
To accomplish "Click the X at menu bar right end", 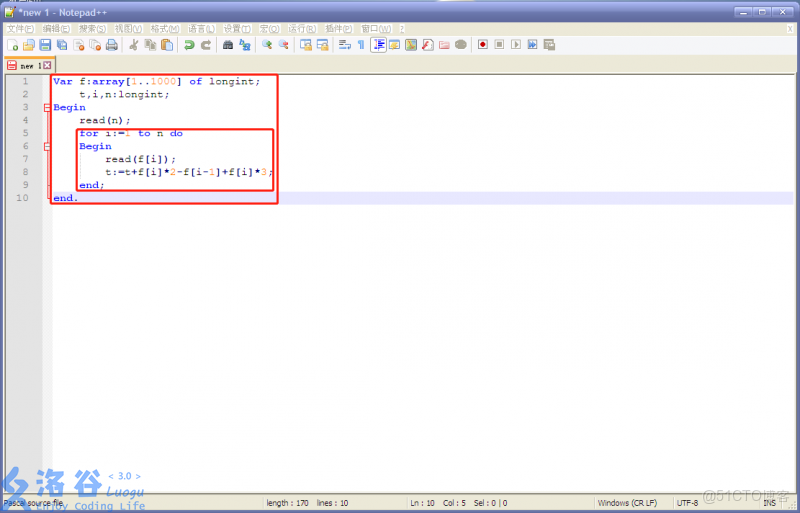I will click(790, 29).
